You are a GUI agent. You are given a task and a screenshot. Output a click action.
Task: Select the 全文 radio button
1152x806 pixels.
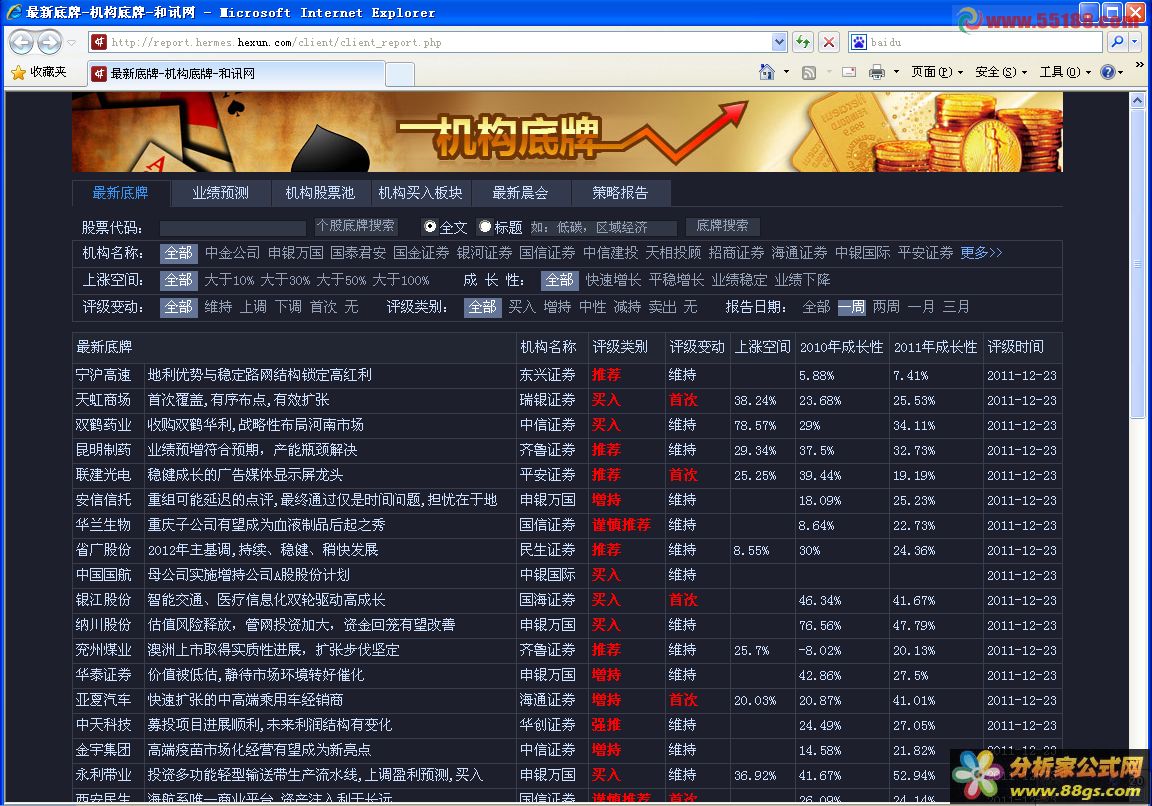click(430, 226)
